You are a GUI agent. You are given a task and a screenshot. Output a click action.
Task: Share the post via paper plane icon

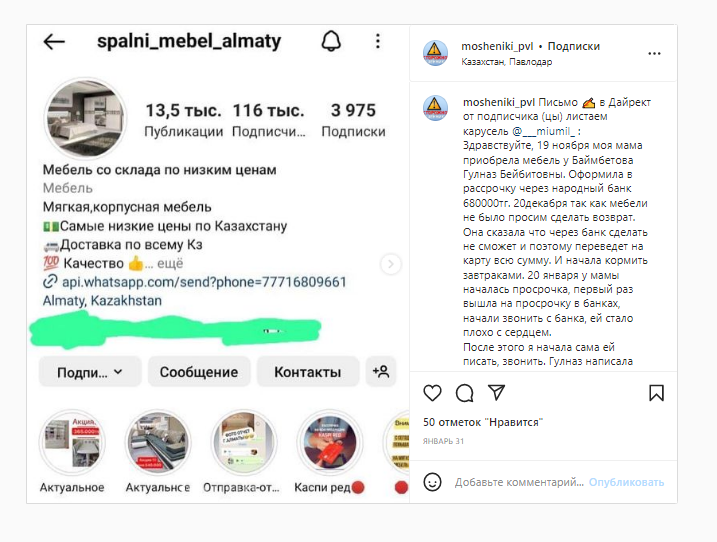click(497, 392)
